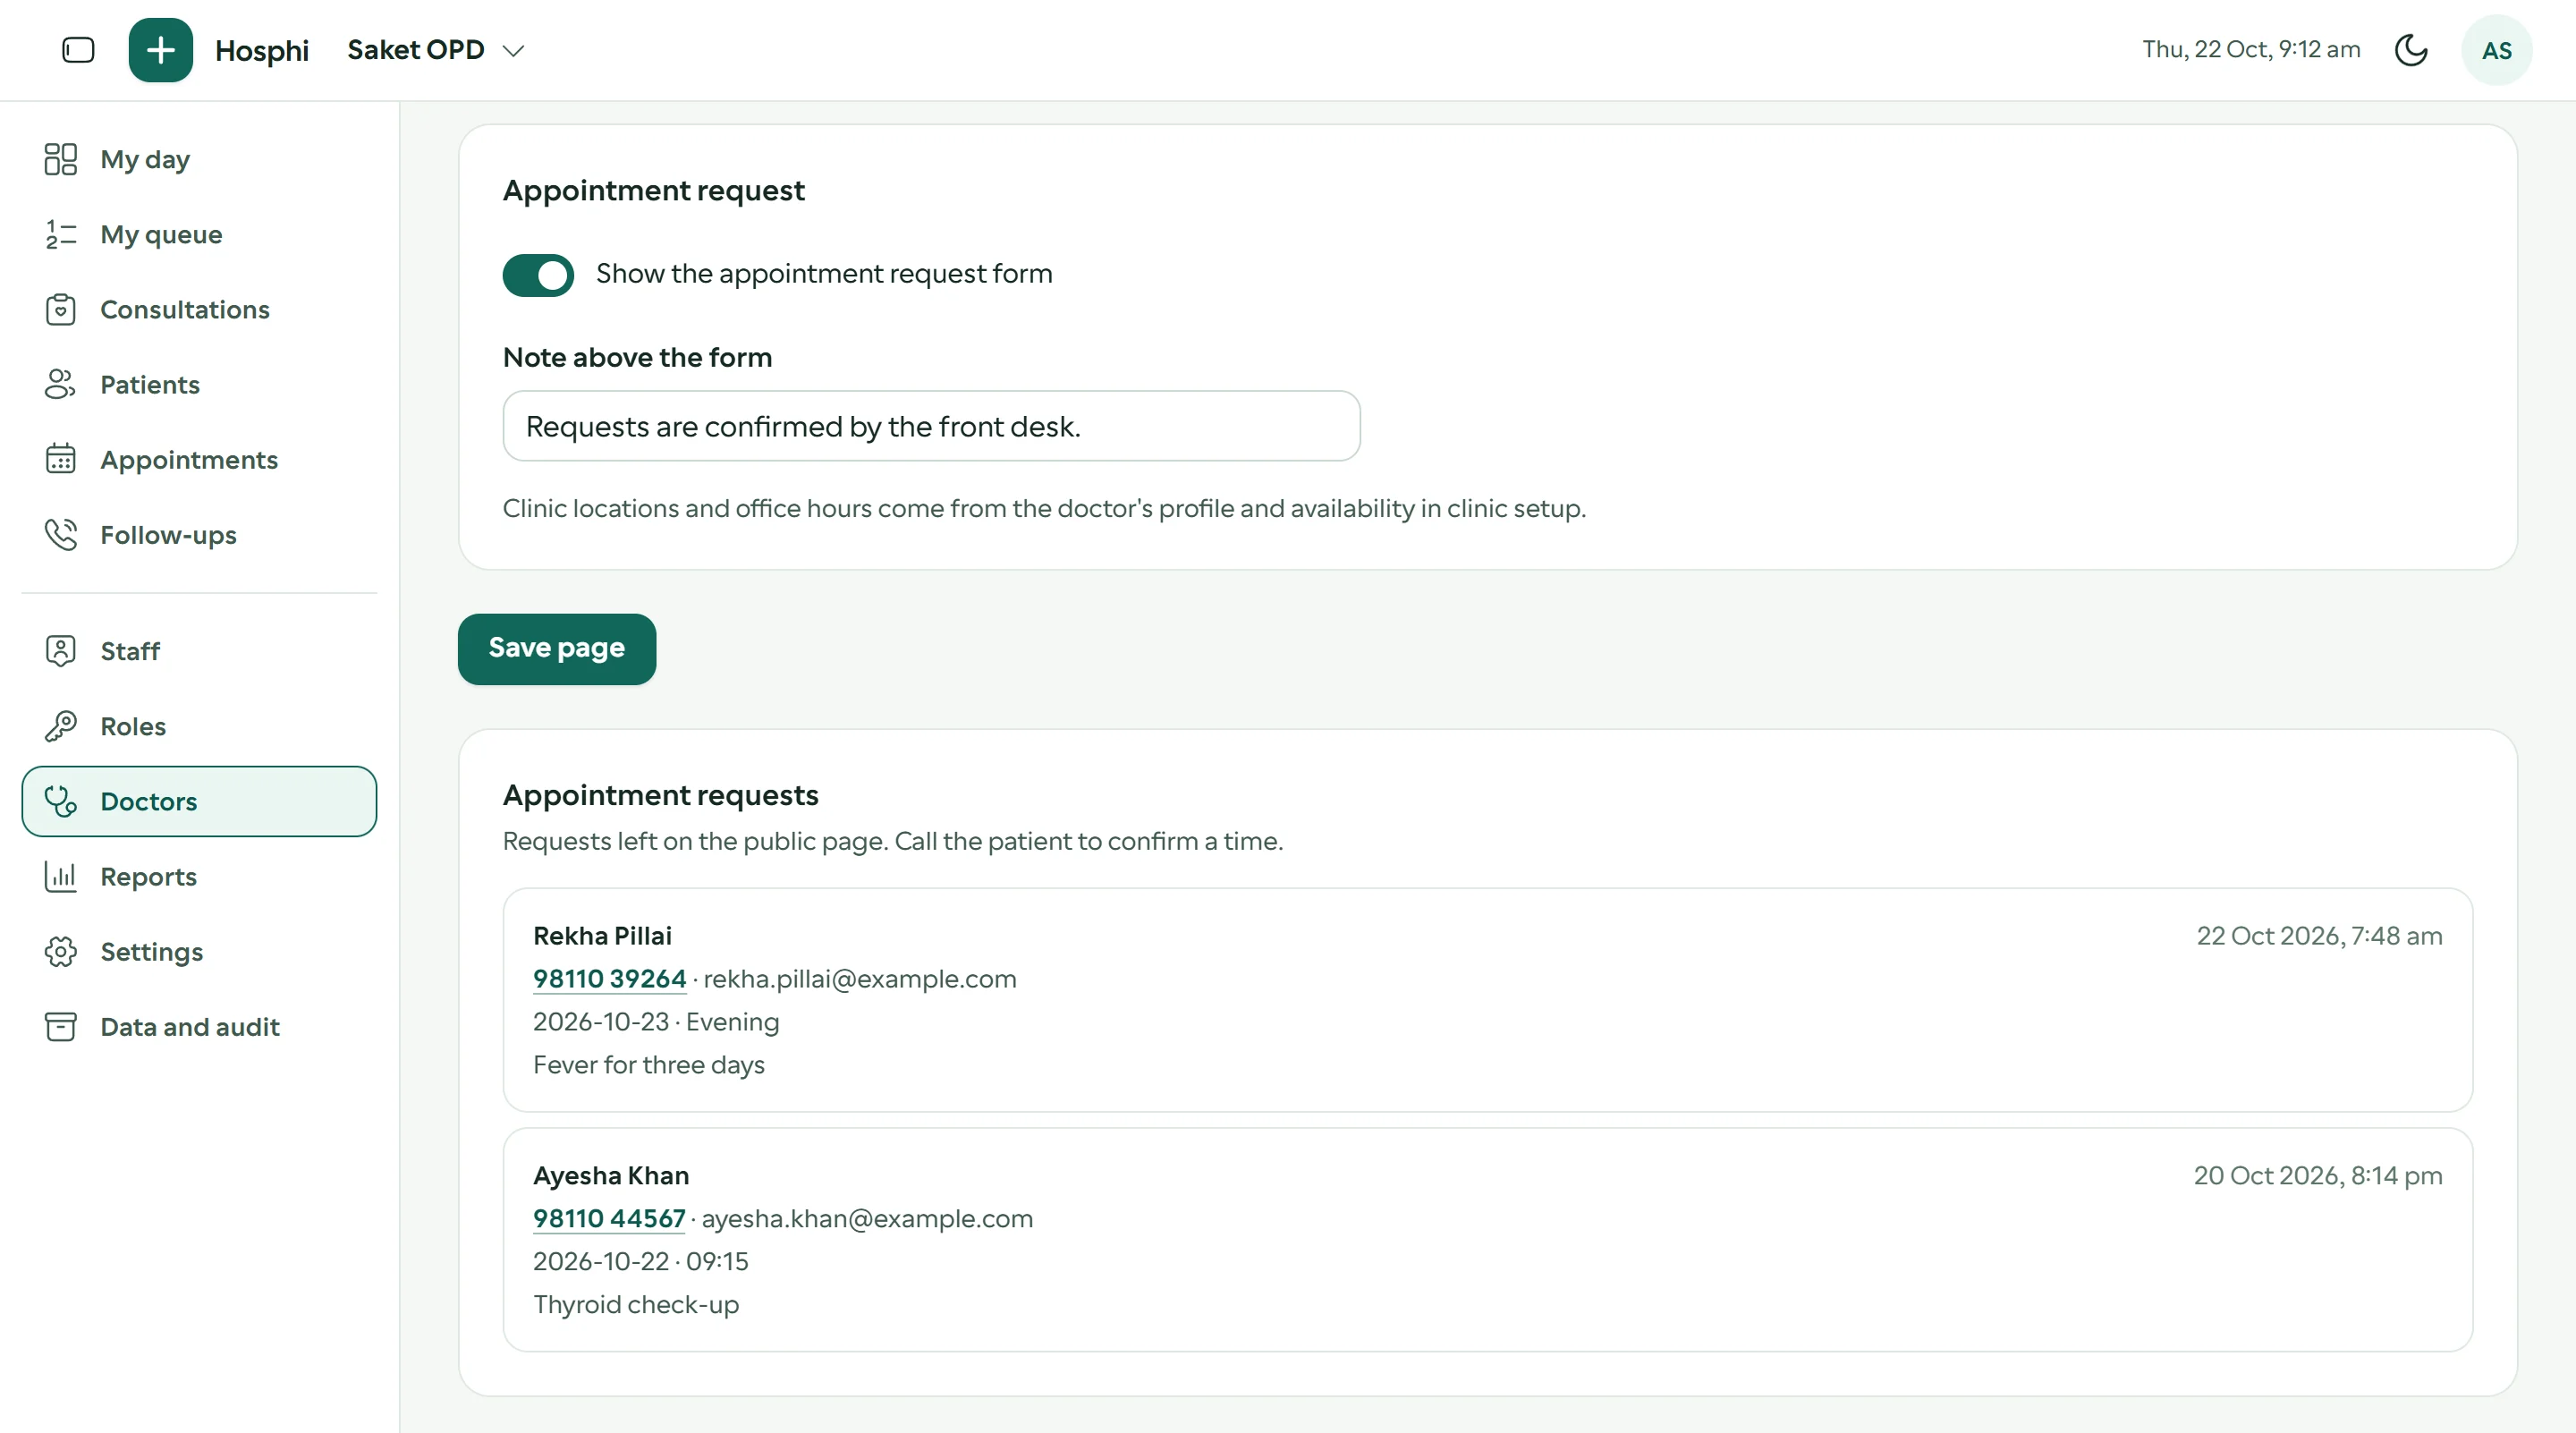Collapse the sidebar with the panel icon
Screen dimensions: 2576x1433
[78, 50]
